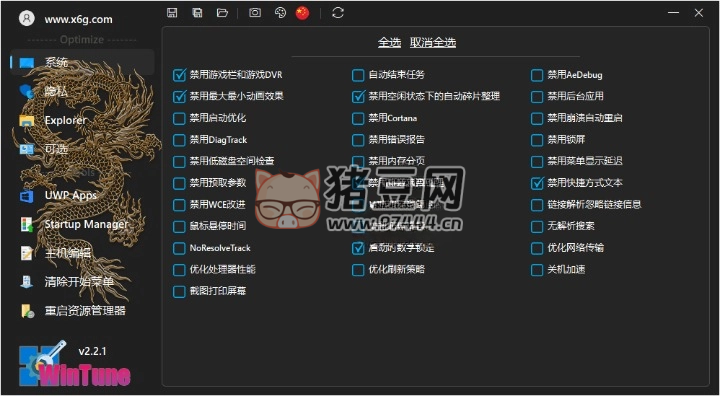Toggle 禁用AeDebug checkbox

tap(537, 75)
